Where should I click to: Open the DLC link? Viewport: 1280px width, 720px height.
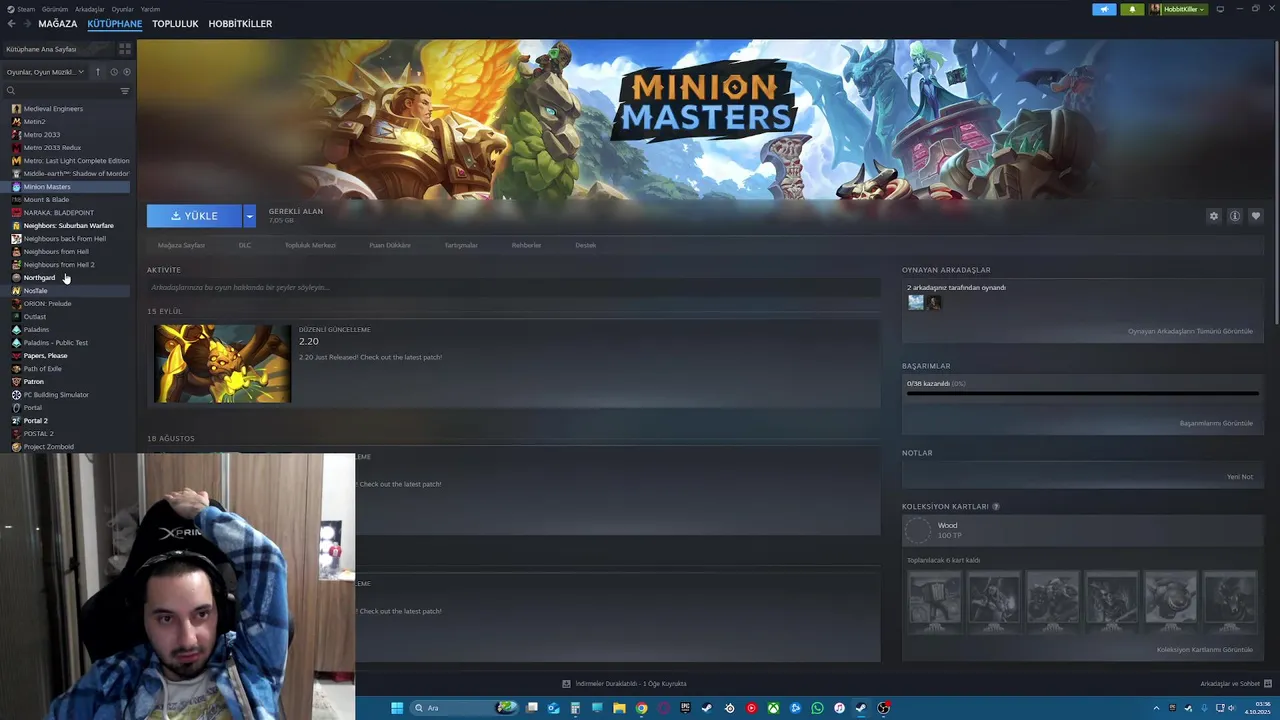(x=245, y=245)
